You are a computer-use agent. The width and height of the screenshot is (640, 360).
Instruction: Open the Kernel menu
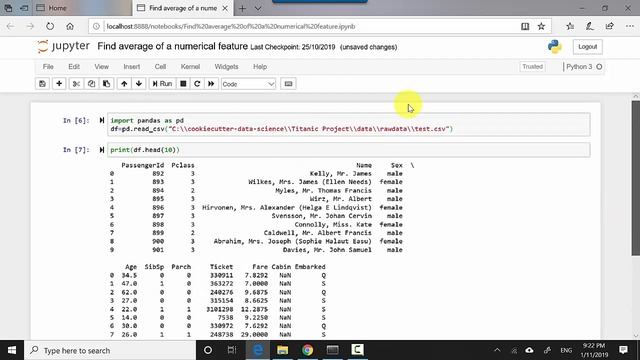(190, 67)
